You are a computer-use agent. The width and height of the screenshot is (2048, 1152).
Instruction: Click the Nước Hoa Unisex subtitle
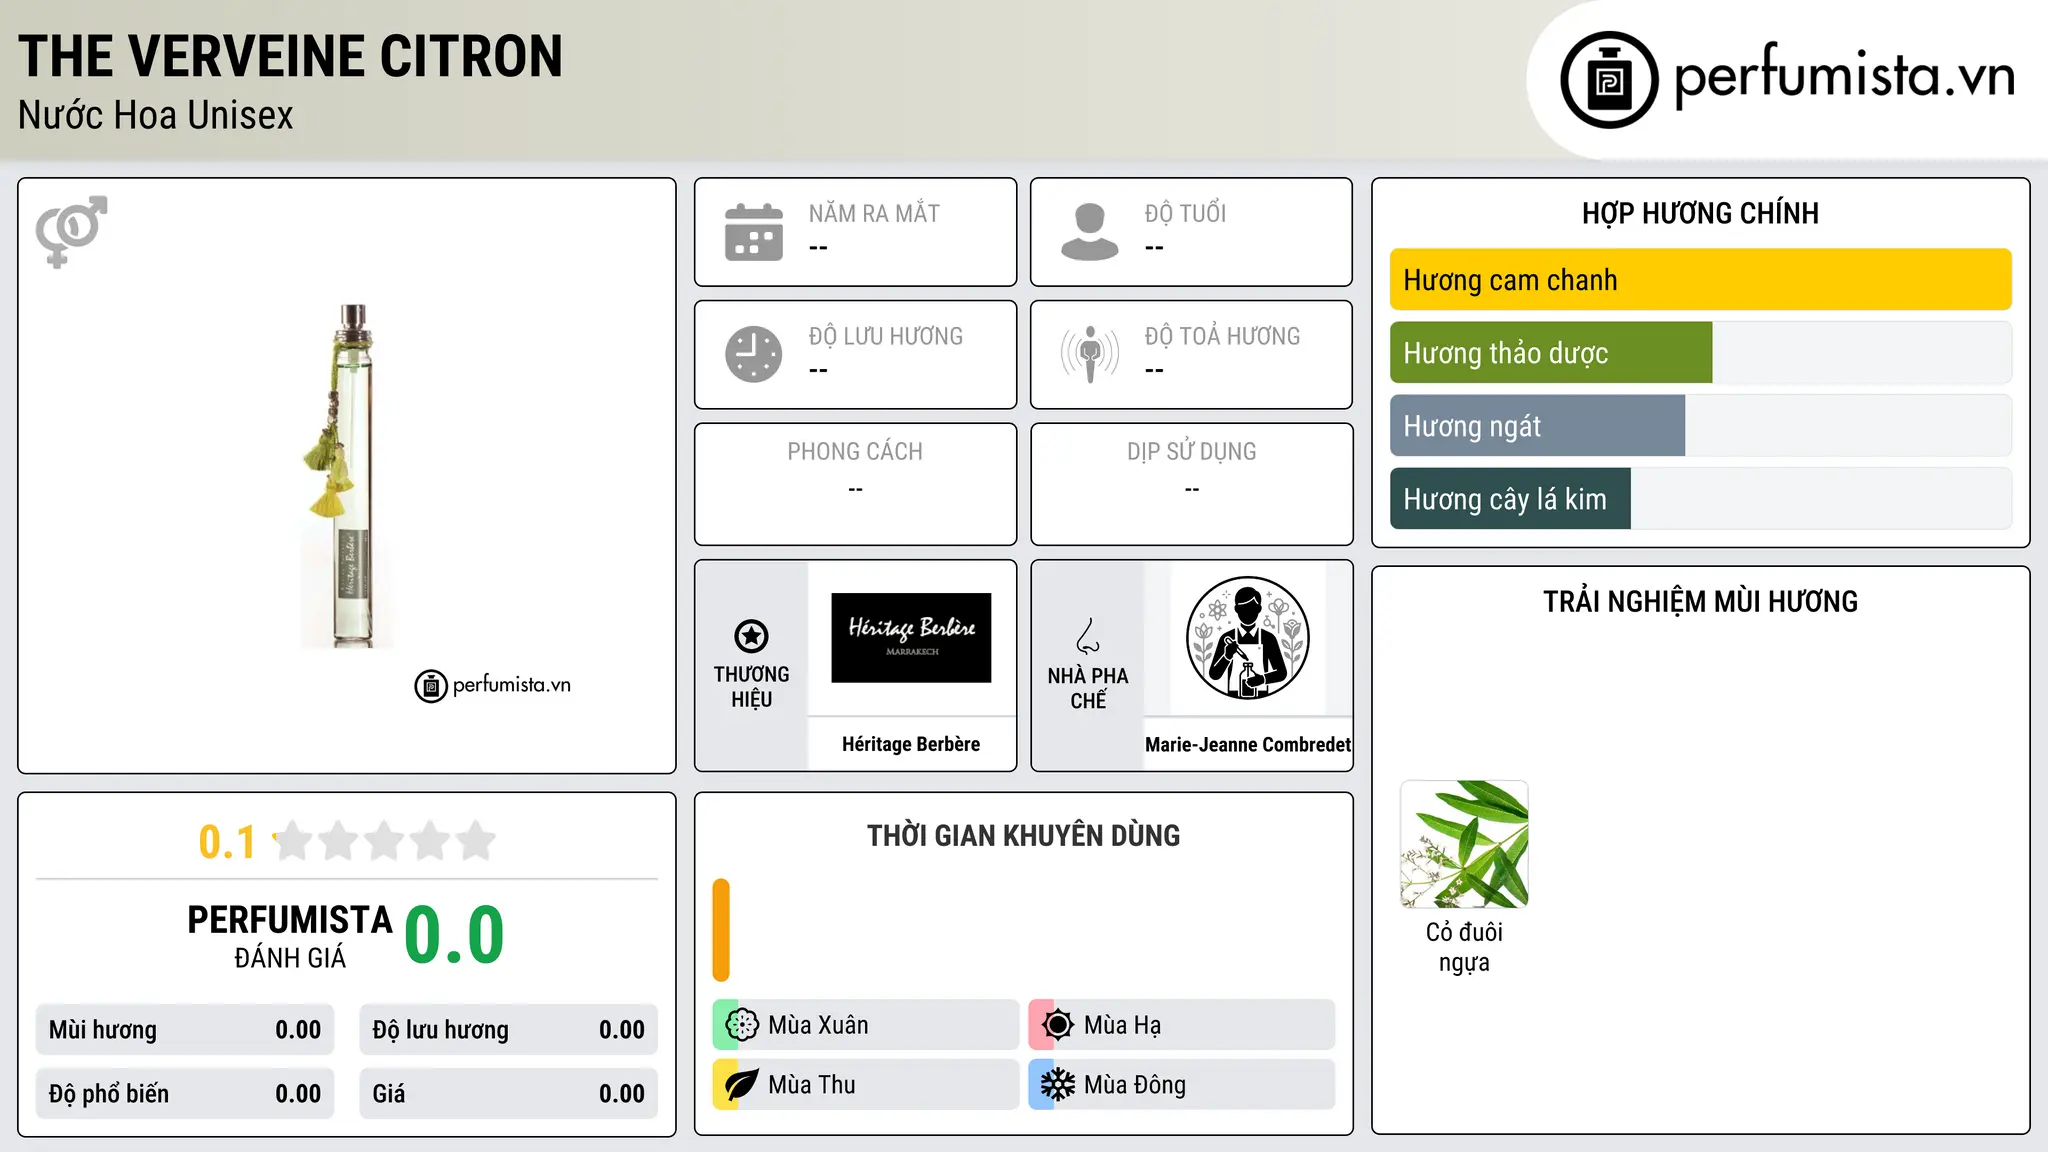156,116
